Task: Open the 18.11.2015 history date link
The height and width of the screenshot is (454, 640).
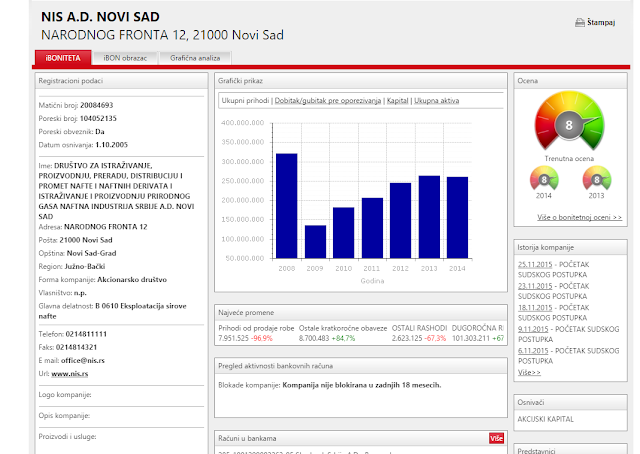Action: coord(535,308)
